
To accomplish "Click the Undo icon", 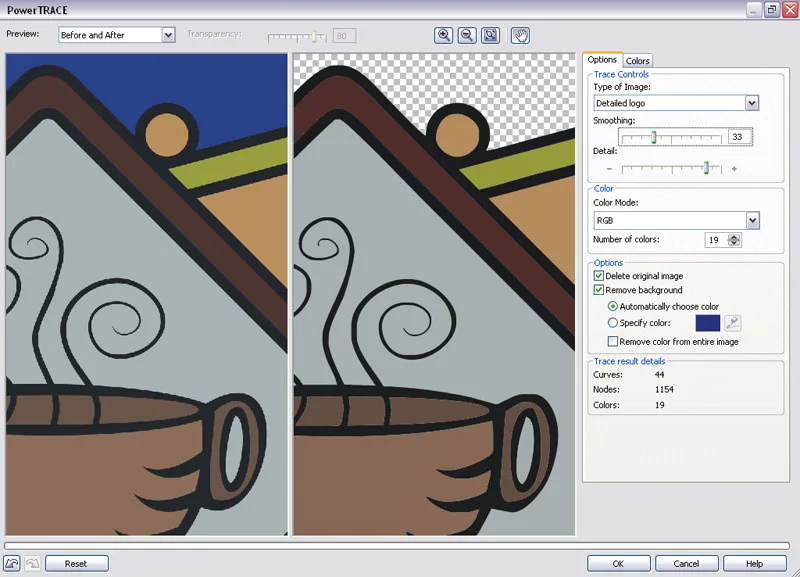I will coord(13,562).
